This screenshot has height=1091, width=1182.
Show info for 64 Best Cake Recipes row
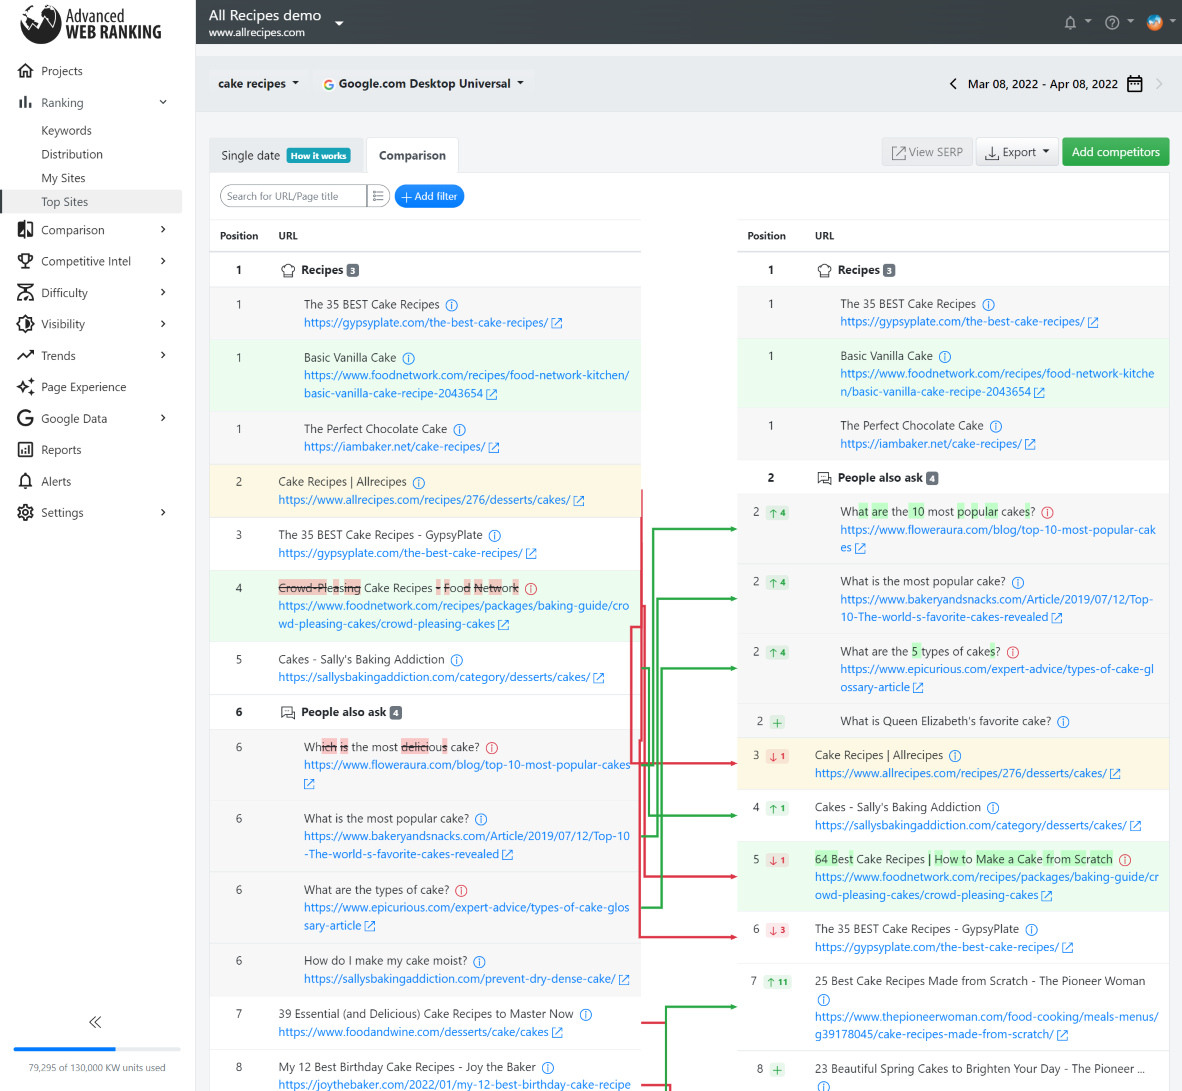click(1125, 860)
